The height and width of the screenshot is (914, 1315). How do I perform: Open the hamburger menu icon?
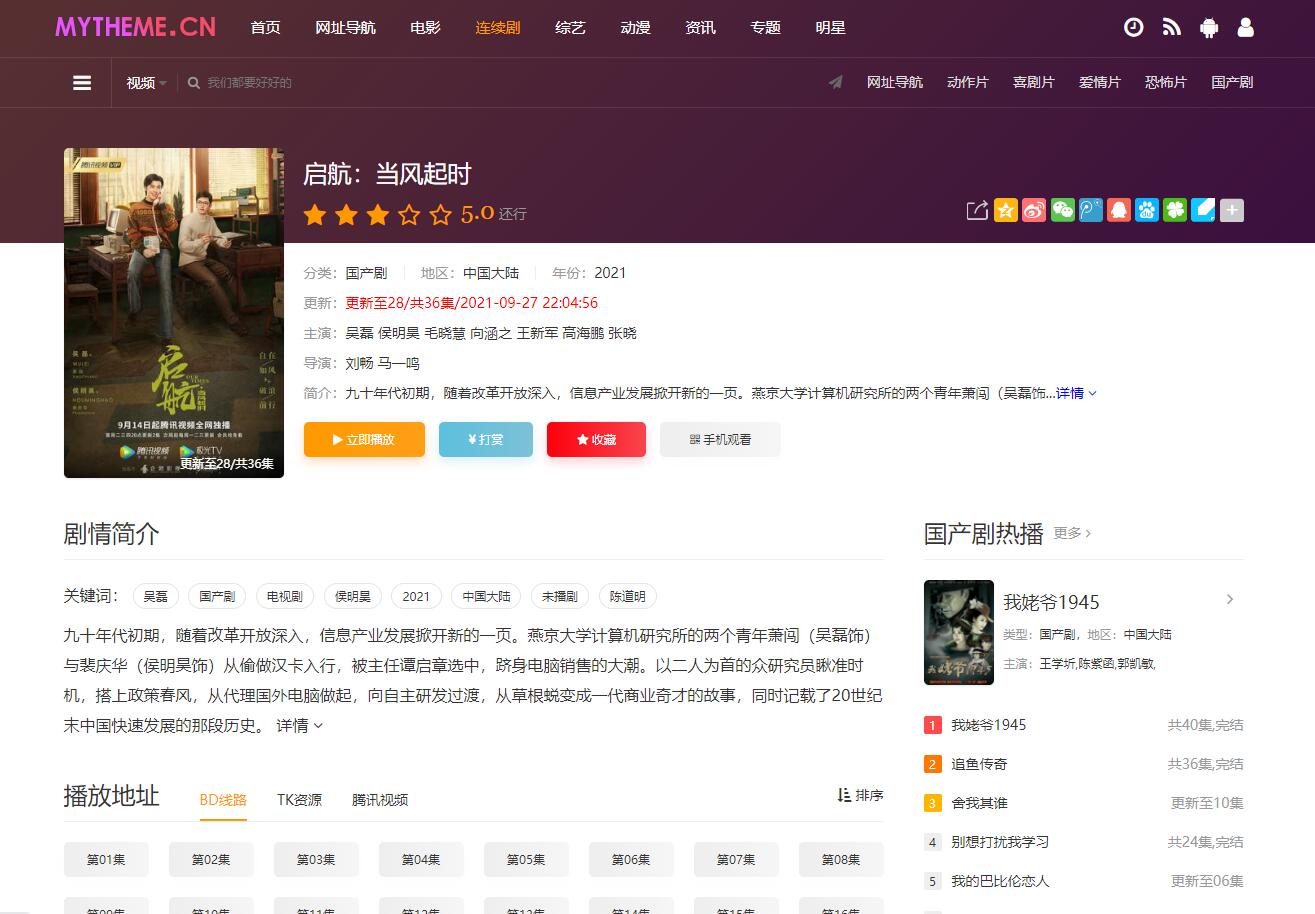tap(82, 83)
